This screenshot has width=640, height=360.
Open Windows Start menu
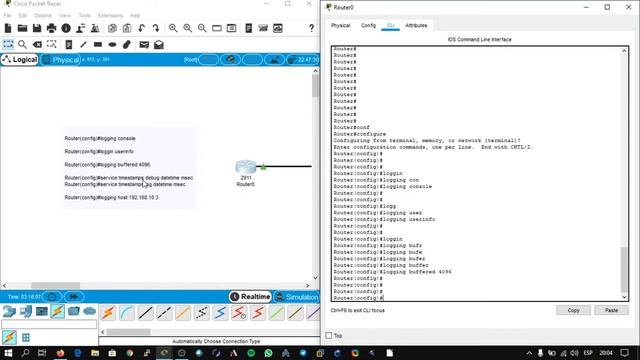[x=8, y=353]
